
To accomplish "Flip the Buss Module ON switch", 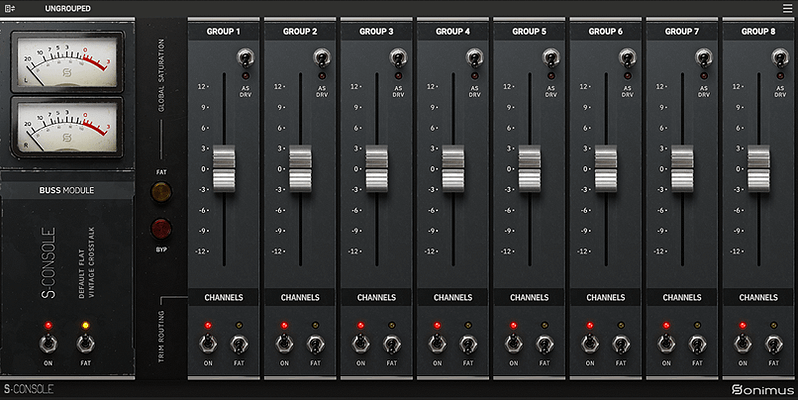I will [48, 344].
